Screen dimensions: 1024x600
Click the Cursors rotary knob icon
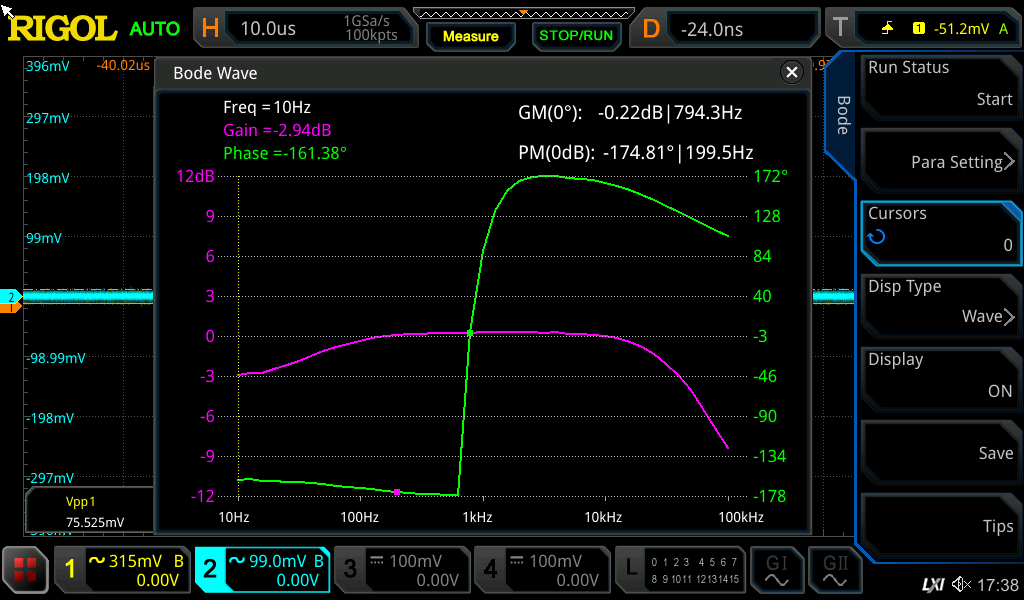(877, 237)
